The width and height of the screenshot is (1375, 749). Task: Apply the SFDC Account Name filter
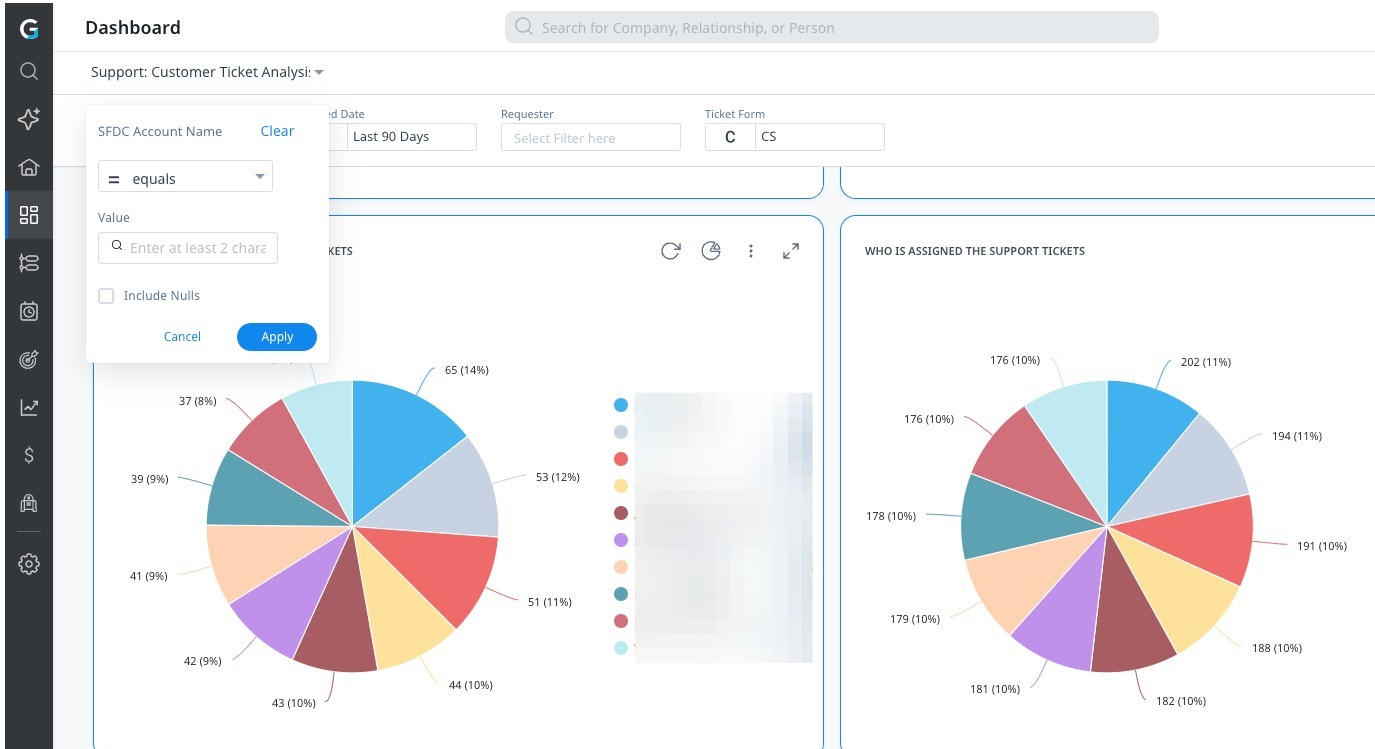[277, 337]
